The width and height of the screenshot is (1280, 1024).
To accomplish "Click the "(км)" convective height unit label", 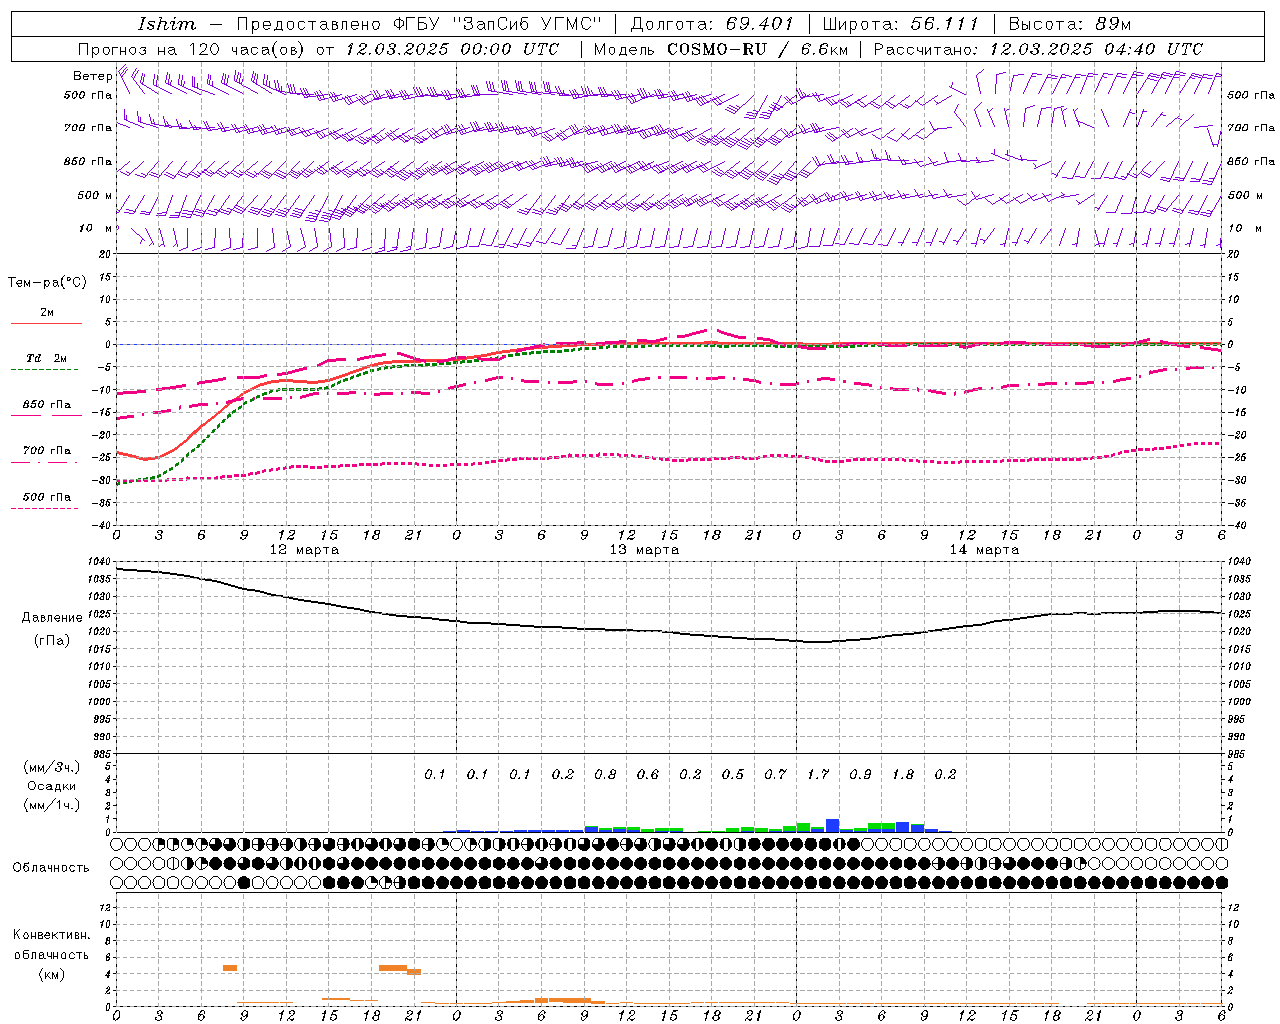I will [x=51, y=974].
